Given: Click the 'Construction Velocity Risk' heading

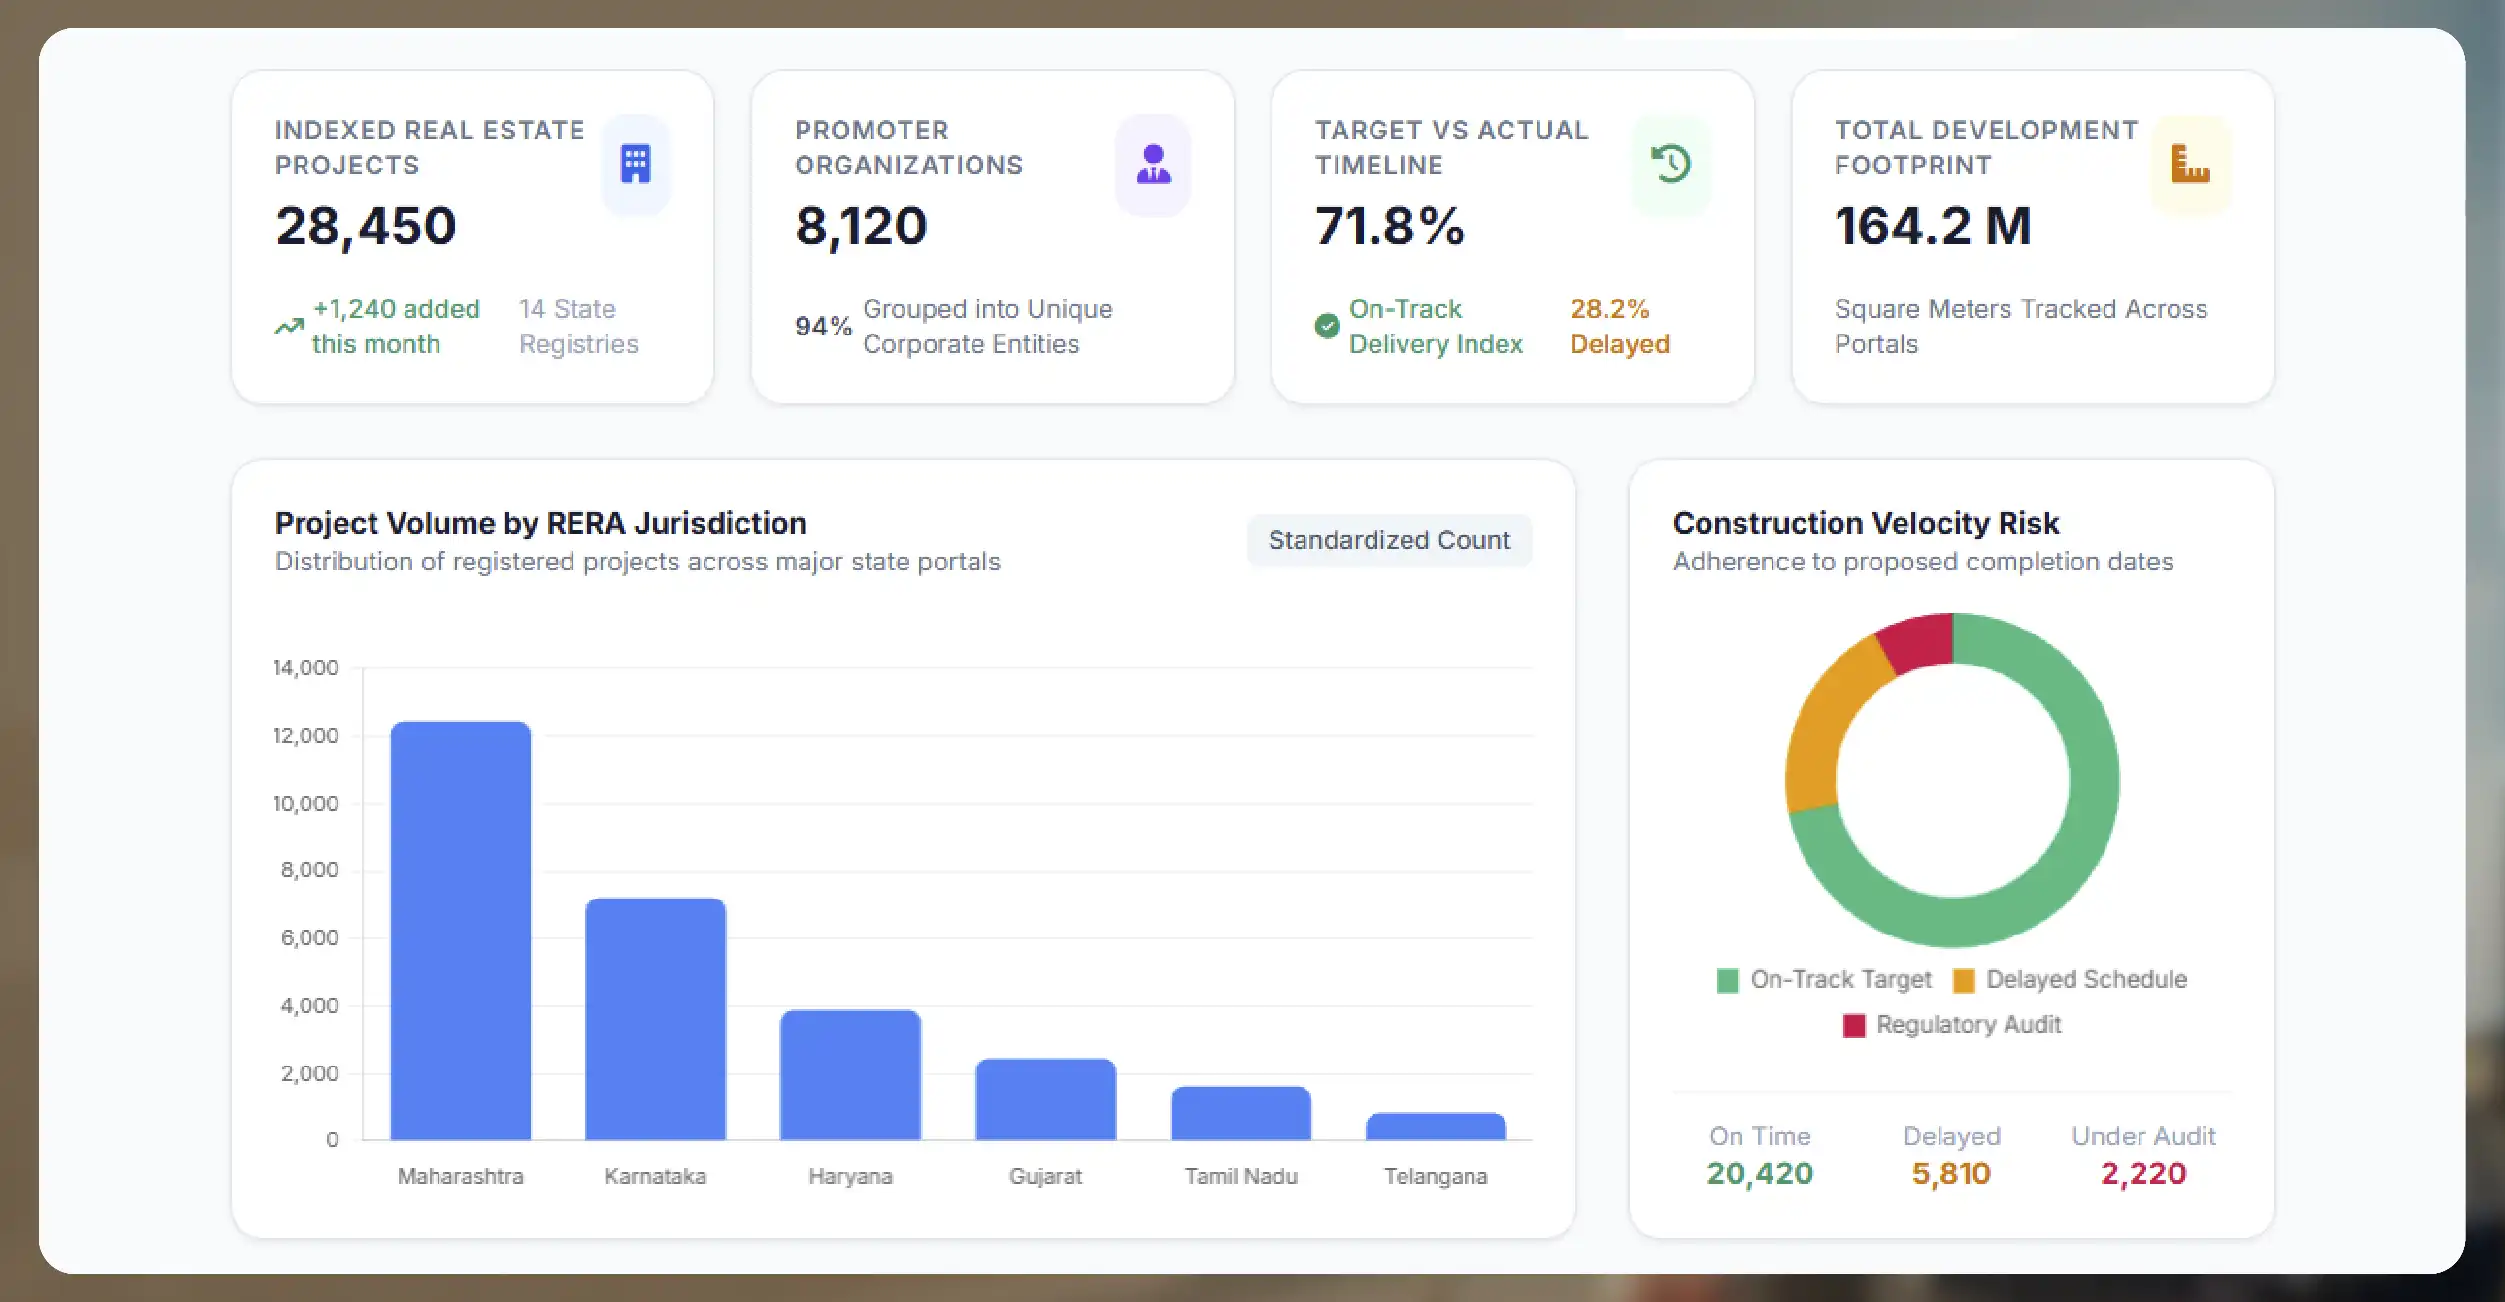Looking at the screenshot, I should (1865, 523).
